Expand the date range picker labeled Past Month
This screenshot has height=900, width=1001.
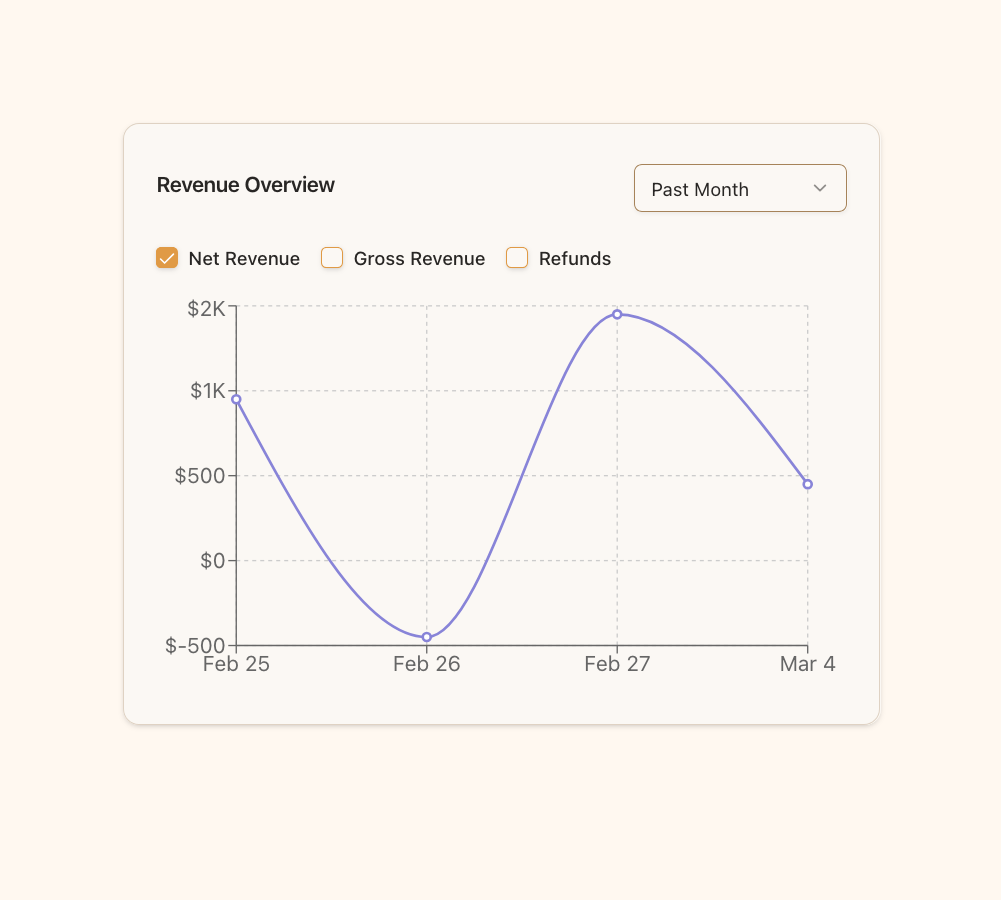(740, 188)
